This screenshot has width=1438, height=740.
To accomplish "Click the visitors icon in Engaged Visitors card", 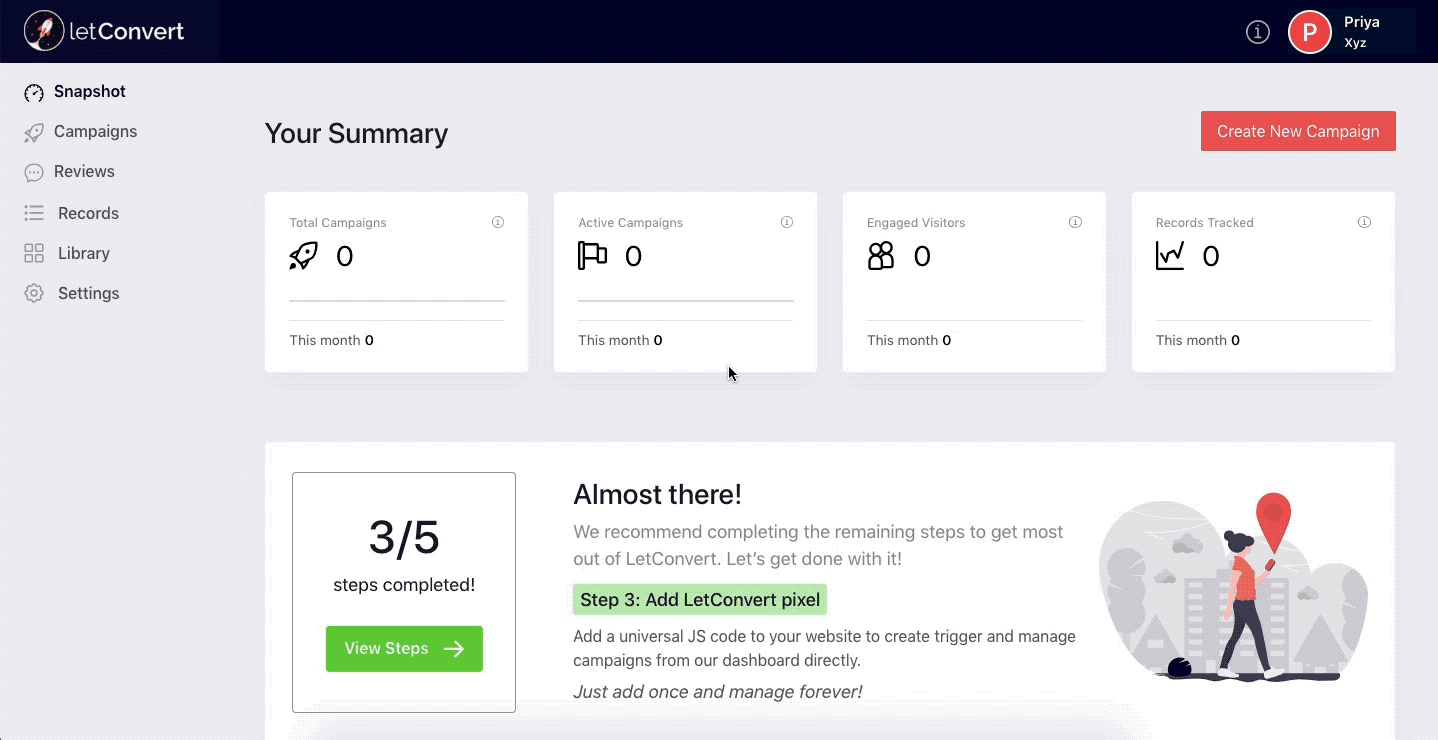I will tap(881, 256).
